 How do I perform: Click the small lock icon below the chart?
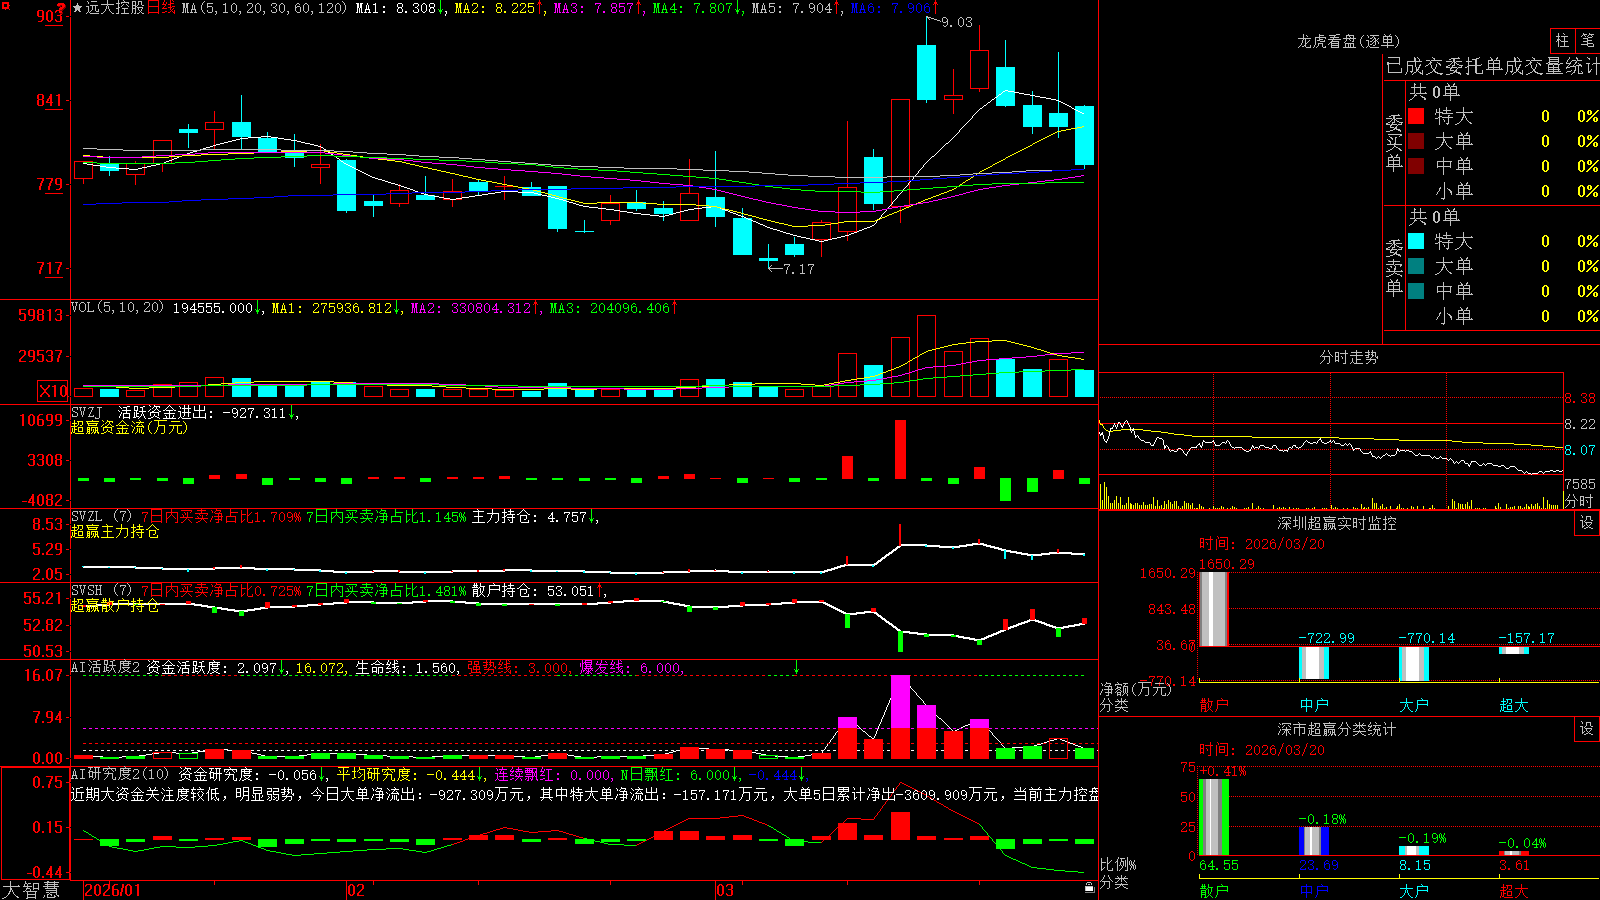coord(1089,887)
